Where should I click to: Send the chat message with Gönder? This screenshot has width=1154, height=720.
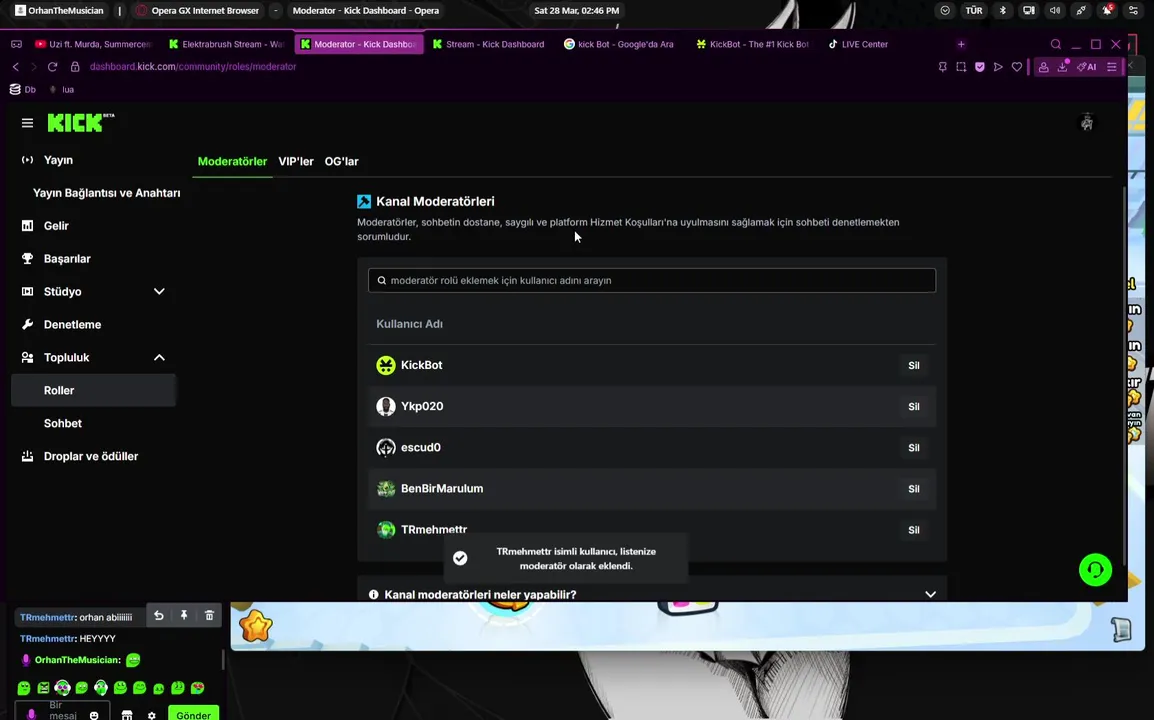pyautogui.click(x=194, y=714)
